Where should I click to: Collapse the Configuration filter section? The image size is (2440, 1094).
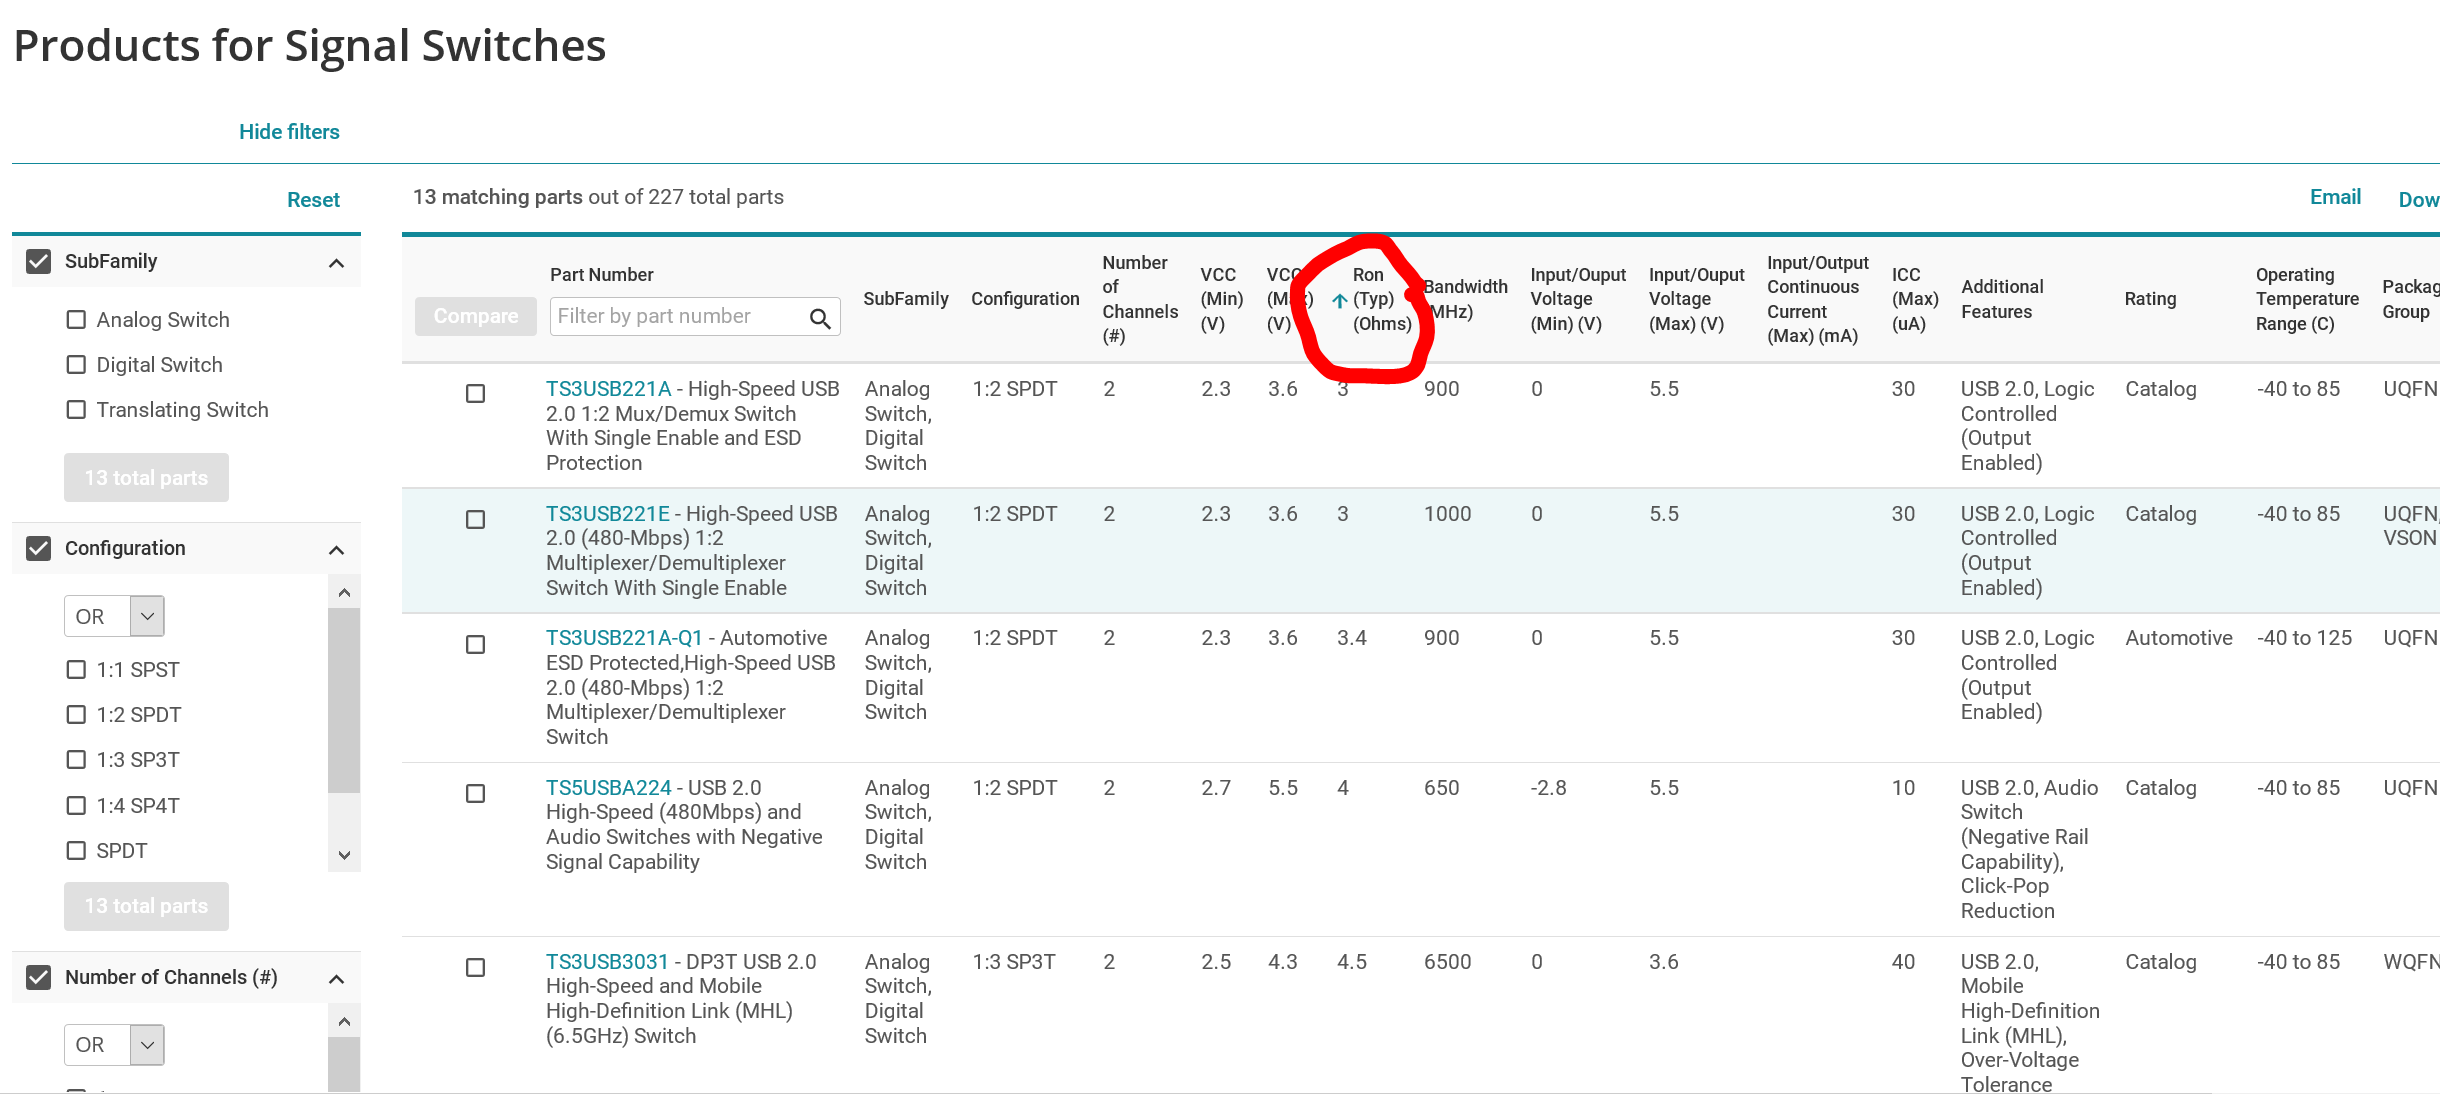point(337,550)
